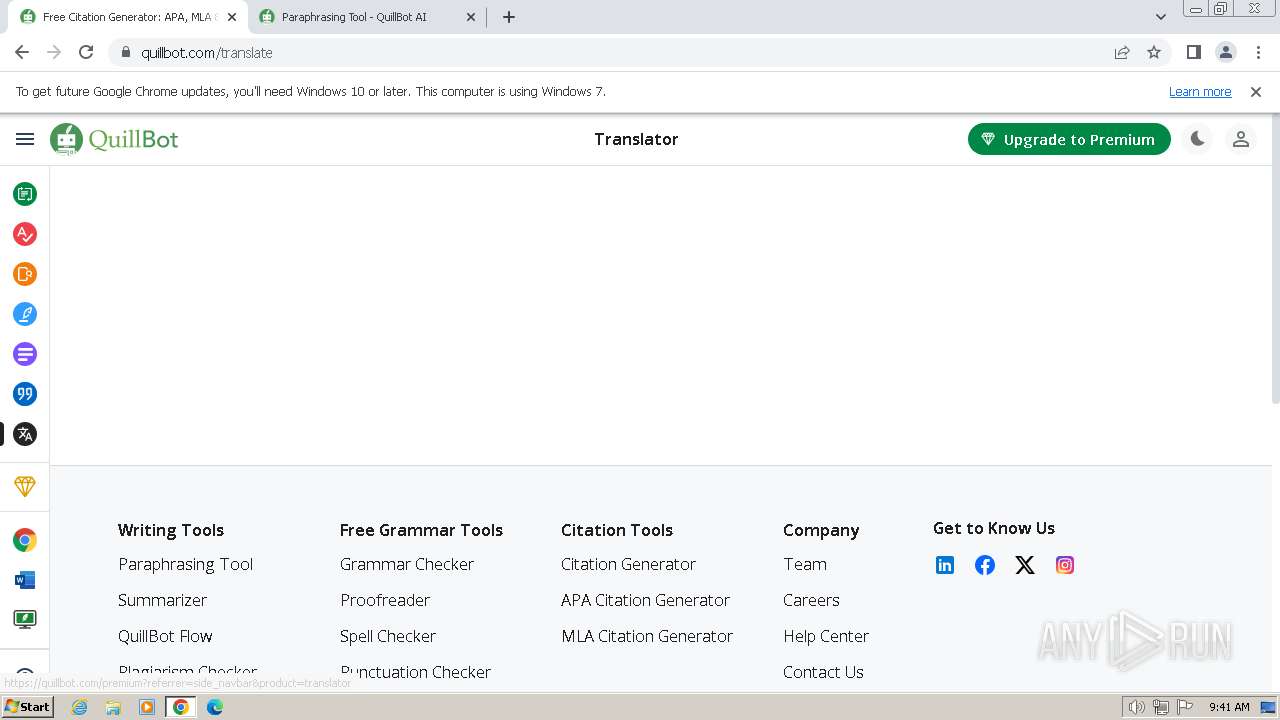Open QuillBot Flow footer link
The image size is (1280, 720).
coord(165,636)
